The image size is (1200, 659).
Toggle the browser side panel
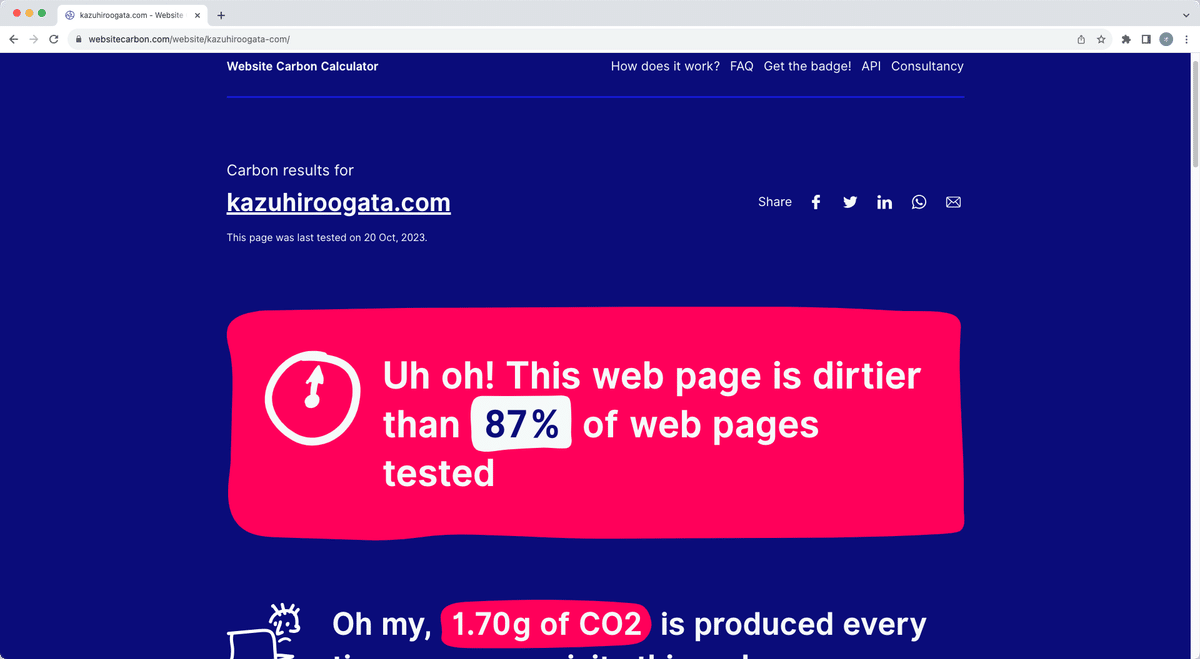[x=1146, y=39]
